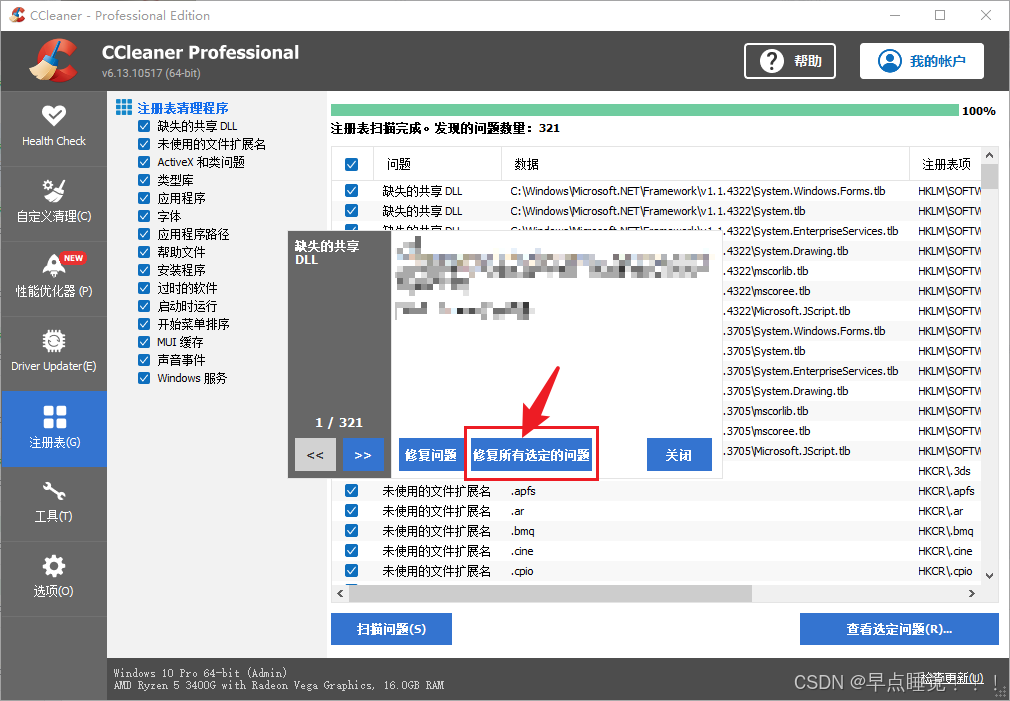The width and height of the screenshot is (1010, 701).
Task: Open 我的帐户 my account
Action: [x=922, y=61]
